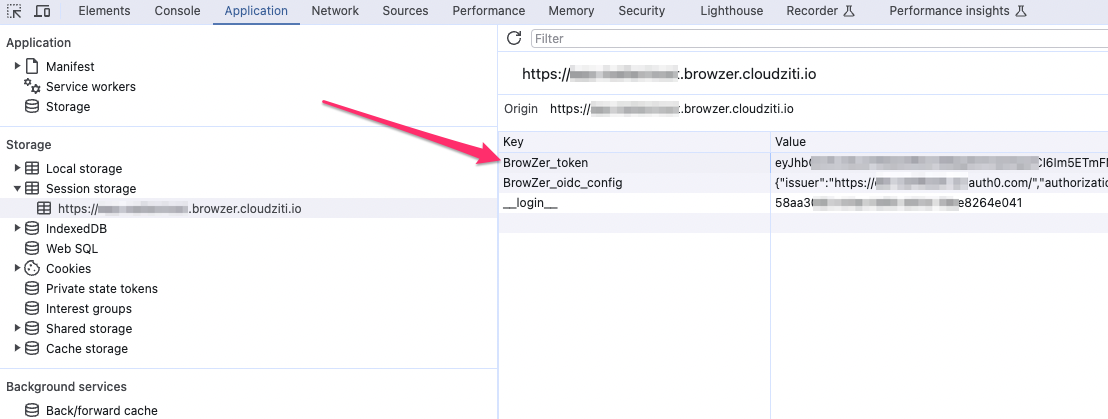Image resolution: width=1108 pixels, height=419 pixels.
Task: Click the inspect element picker icon
Action: click(15, 11)
